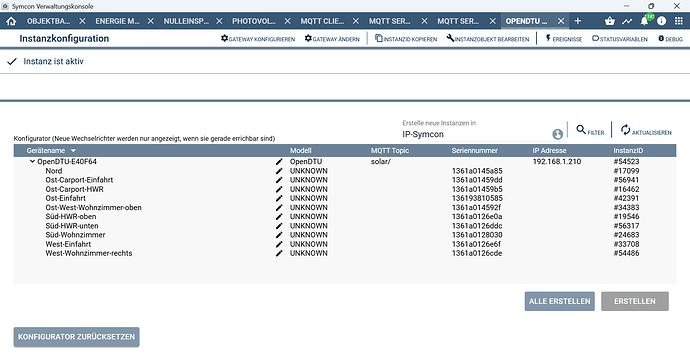The height and width of the screenshot is (362, 690).
Task: Collapse the OpenDTU-E40F64 tree node
Action: point(32,161)
